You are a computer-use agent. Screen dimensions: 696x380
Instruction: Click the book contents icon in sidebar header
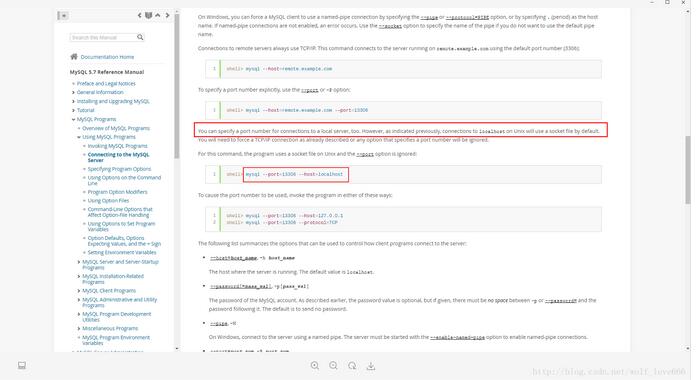(x=149, y=15)
